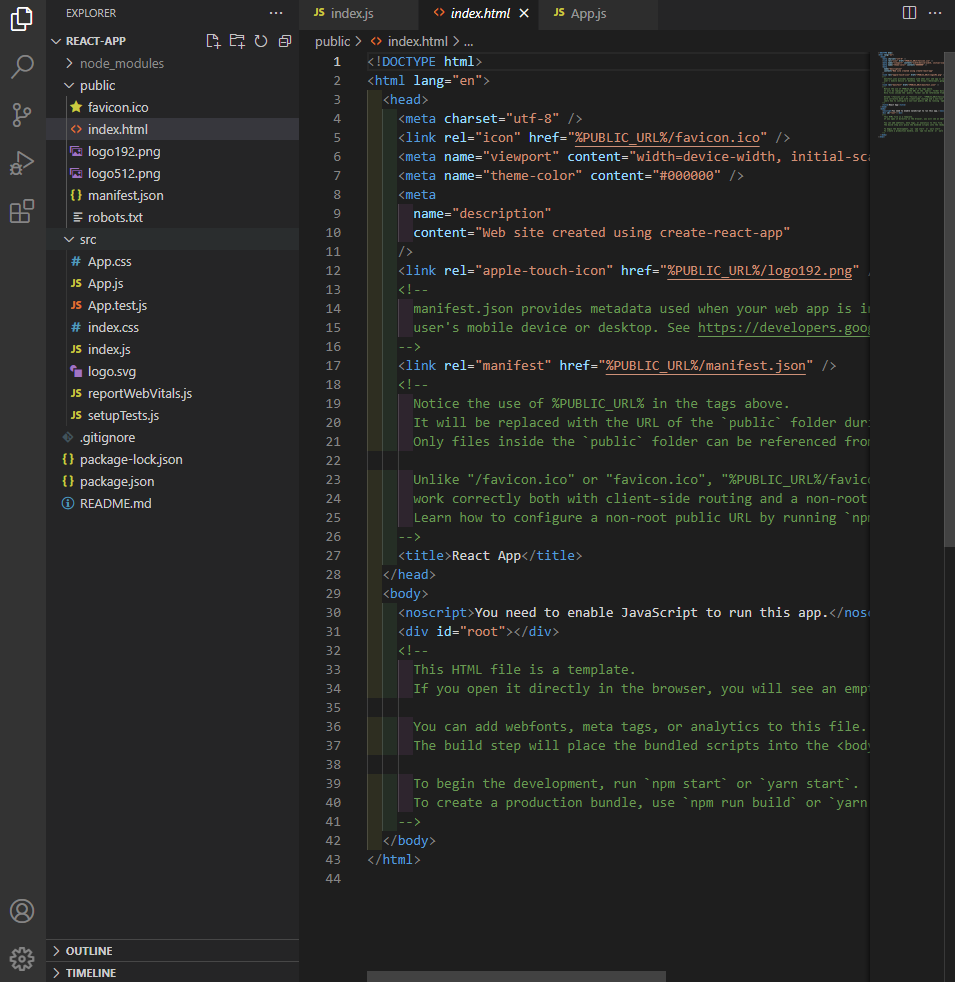The width and height of the screenshot is (955, 982).
Task: Click the horizontal scrollbar in the editor
Action: point(516,975)
